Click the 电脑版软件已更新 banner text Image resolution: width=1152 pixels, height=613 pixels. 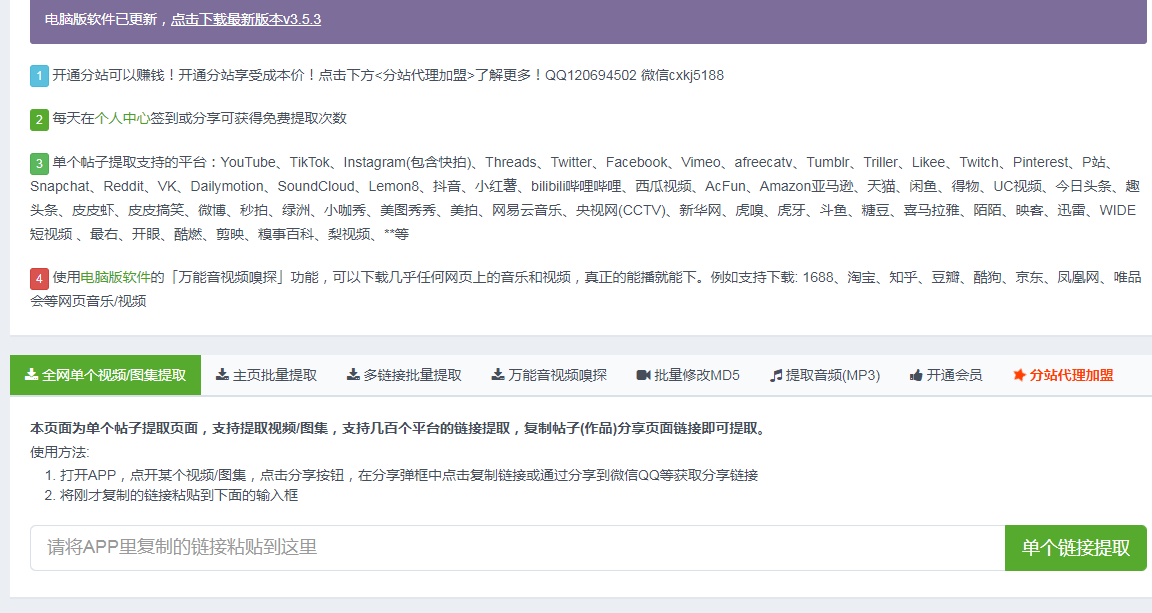click(101, 19)
